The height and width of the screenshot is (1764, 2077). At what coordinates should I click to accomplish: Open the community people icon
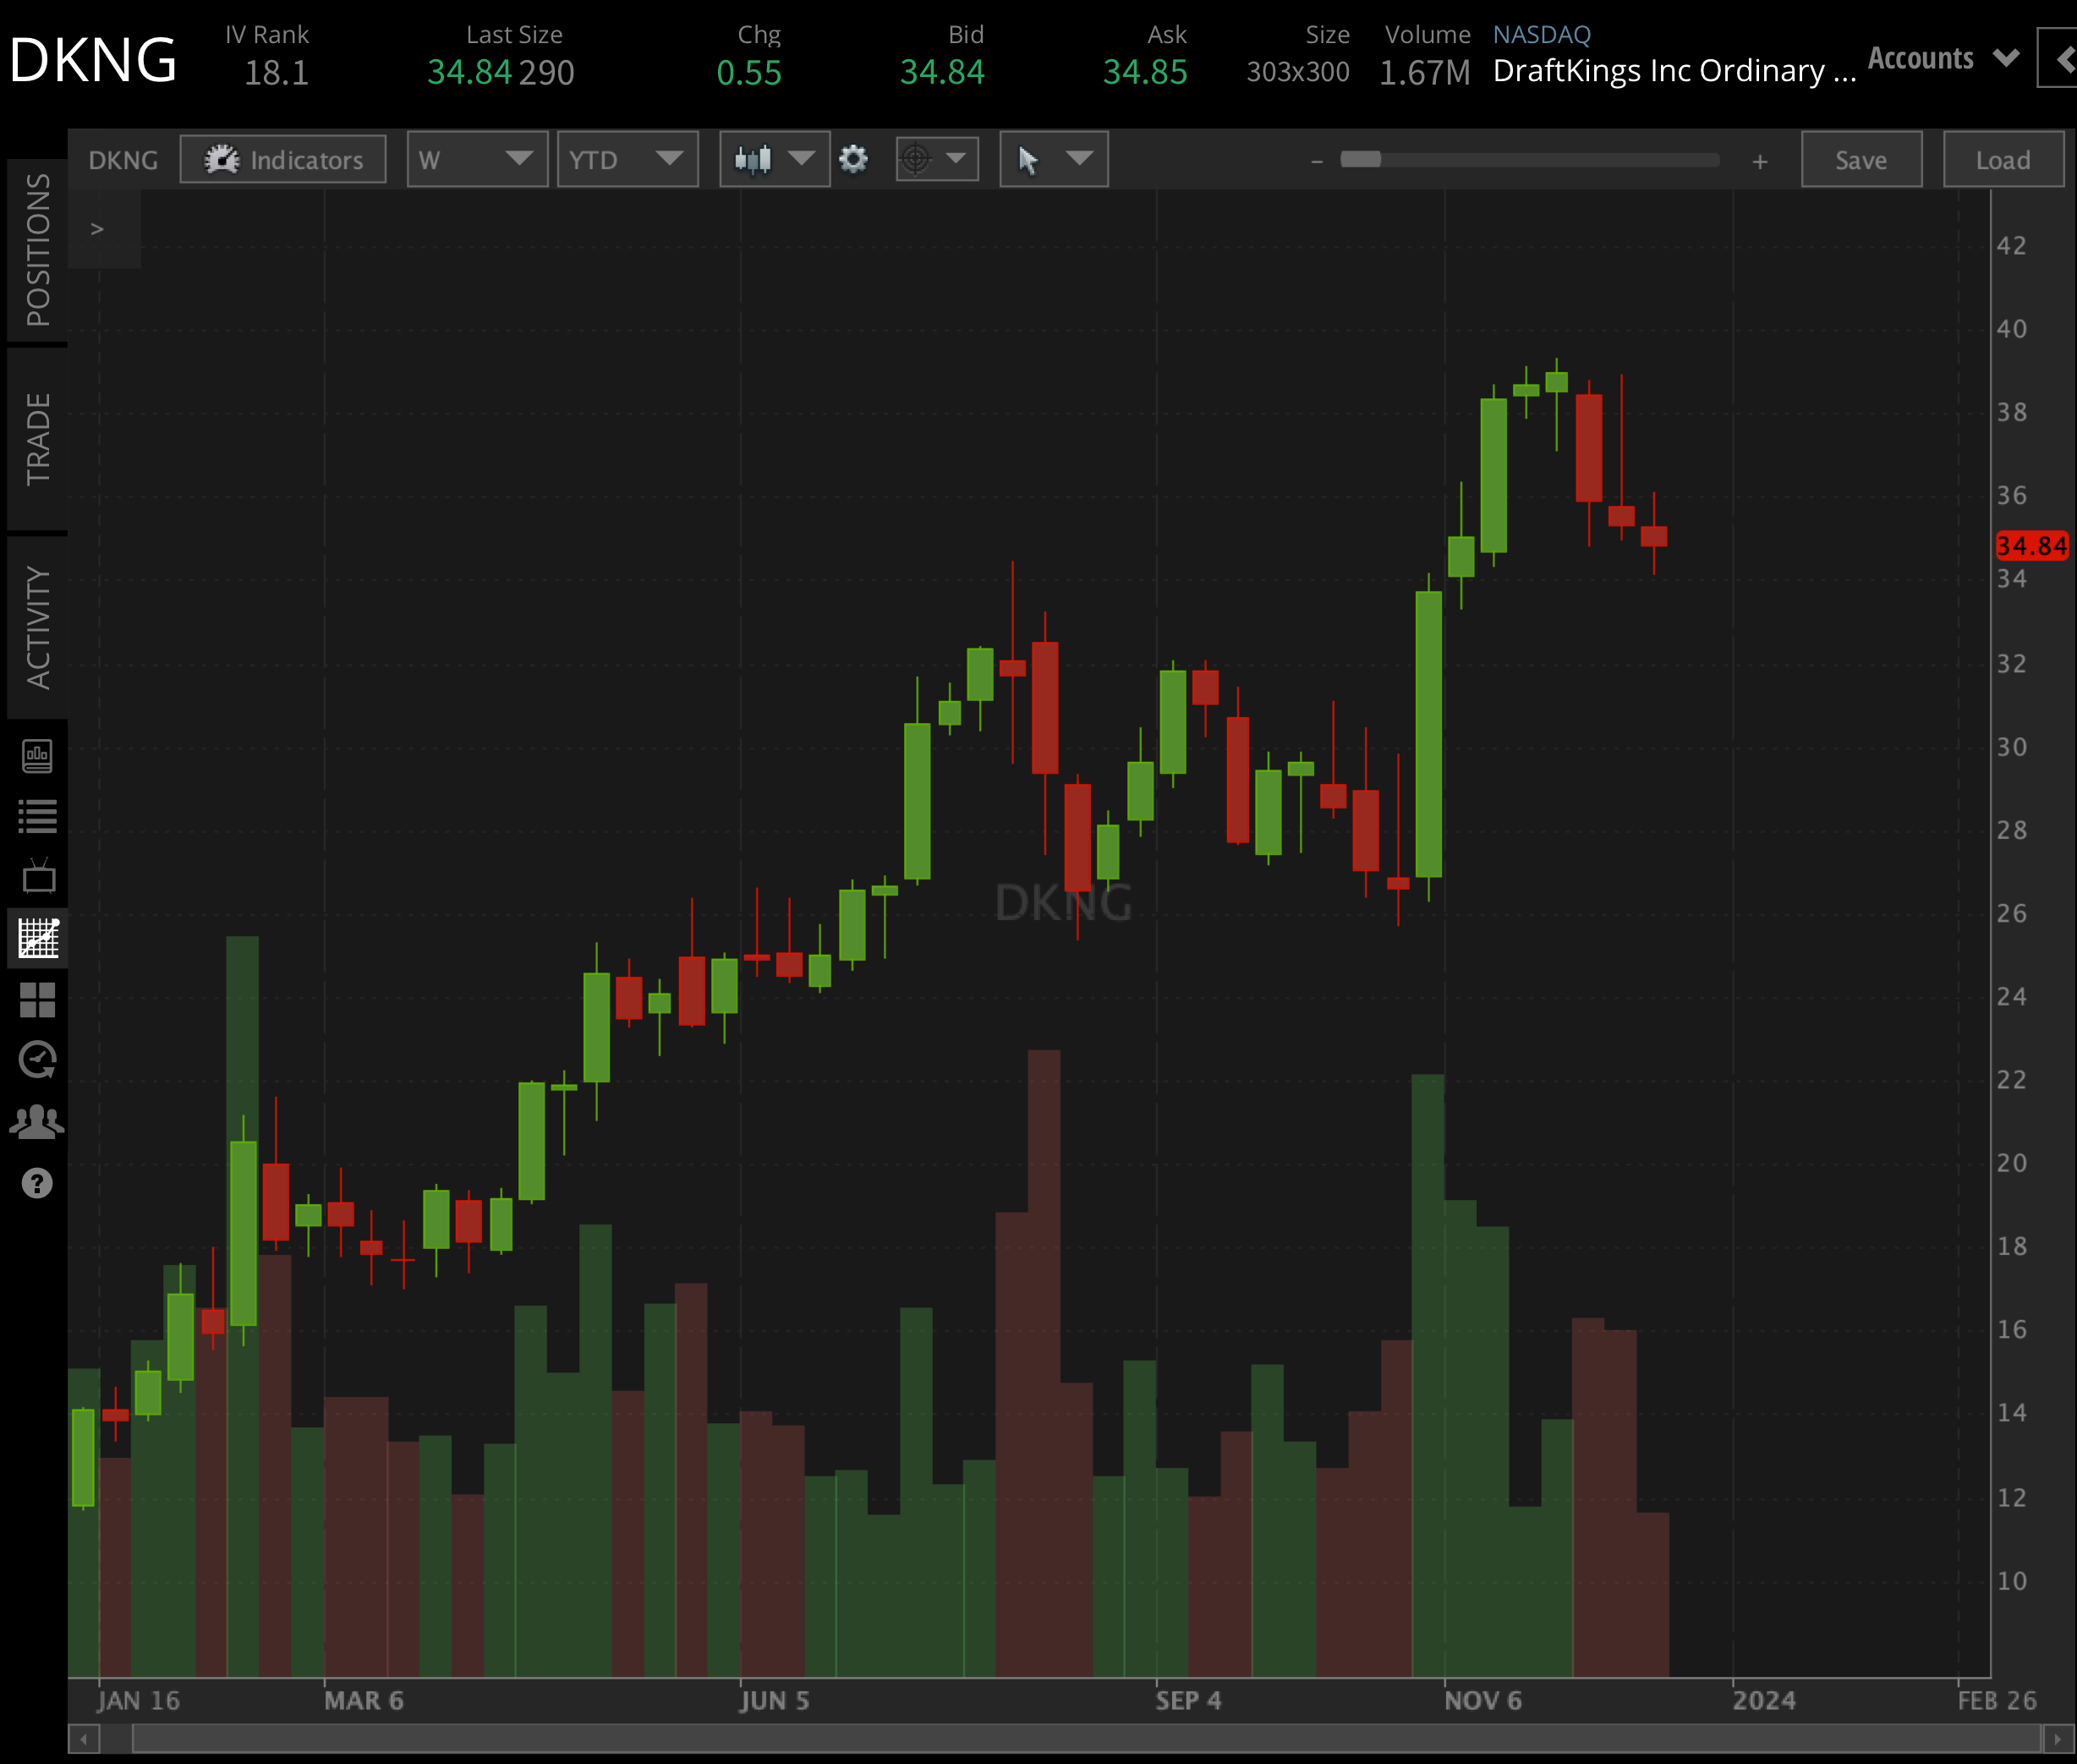pyautogui.click(x=37, y=1122)
